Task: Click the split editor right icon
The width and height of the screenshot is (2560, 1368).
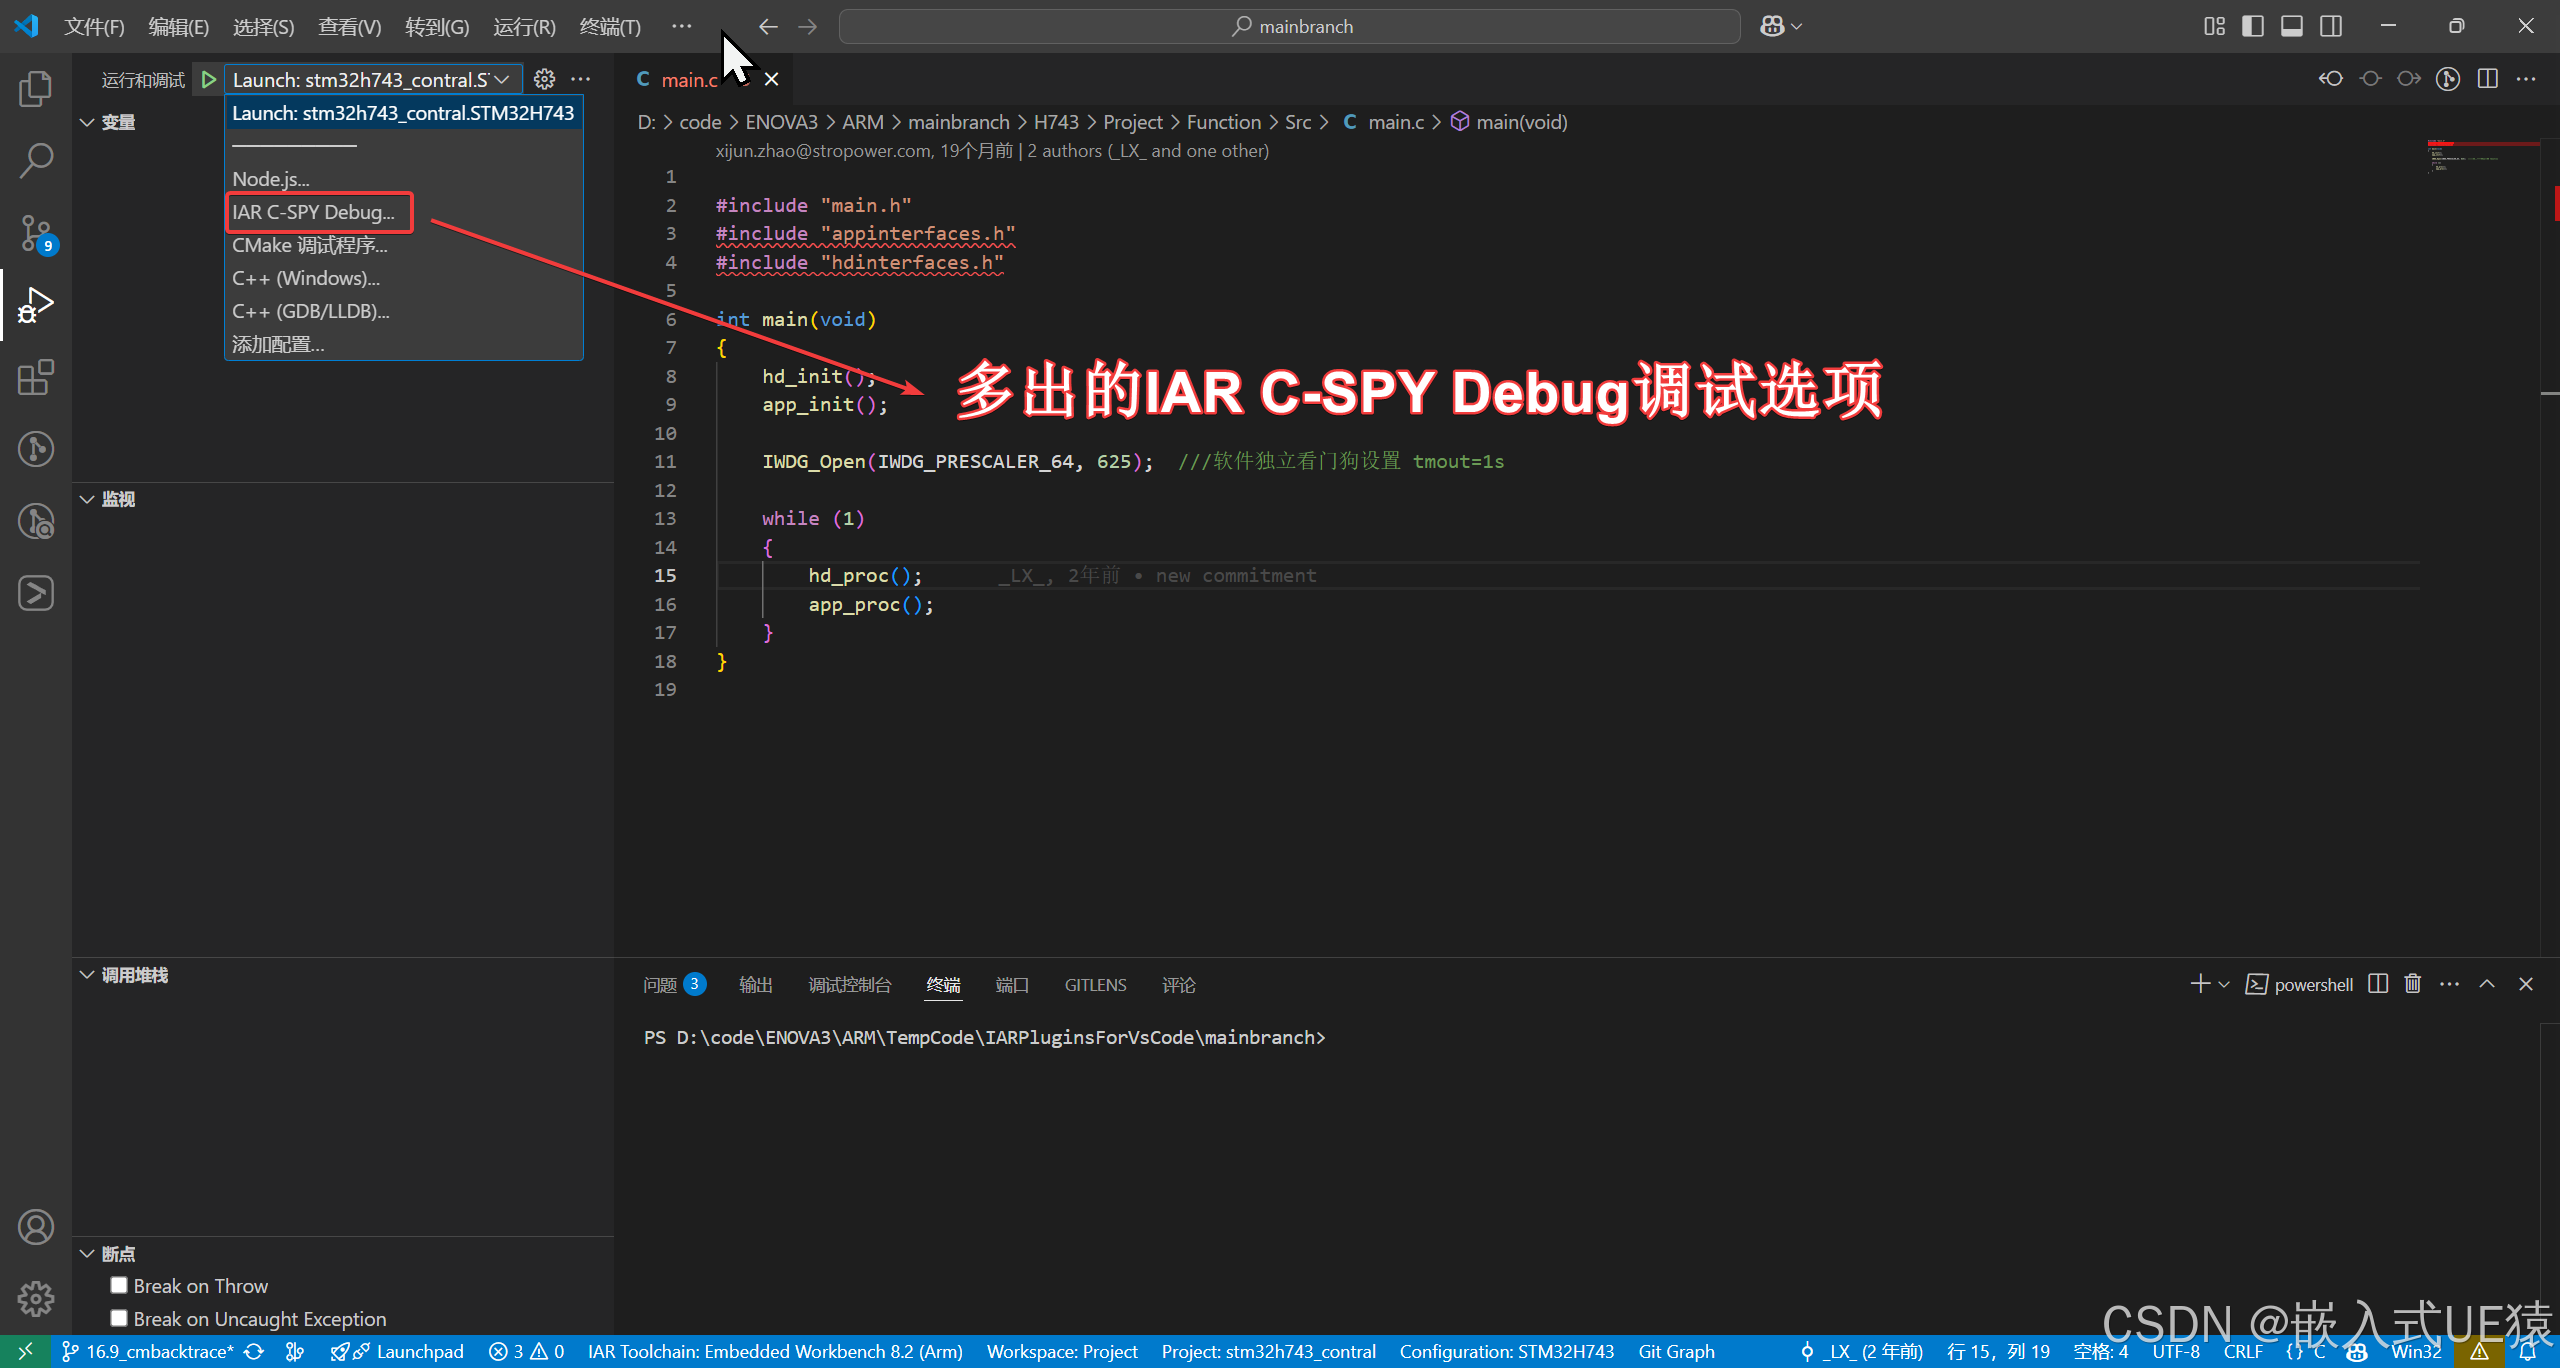Action: click(x=2488, y=79)
